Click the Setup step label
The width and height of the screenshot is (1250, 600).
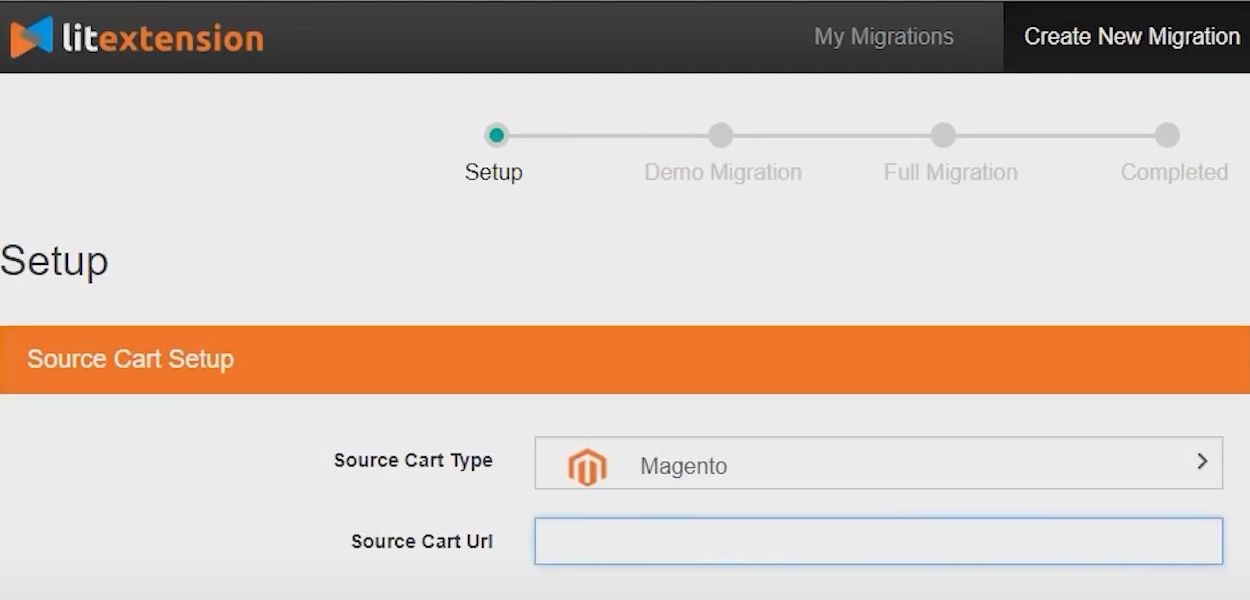click(494, 172)
